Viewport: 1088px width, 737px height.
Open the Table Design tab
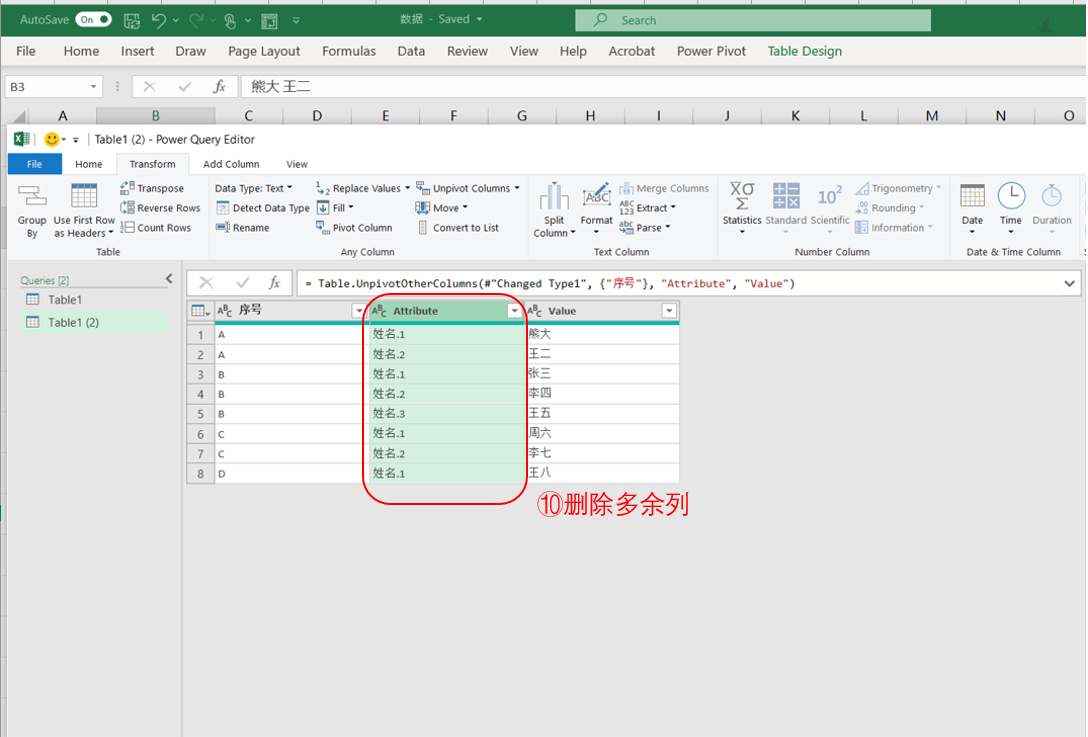click(x=804, y=51)
